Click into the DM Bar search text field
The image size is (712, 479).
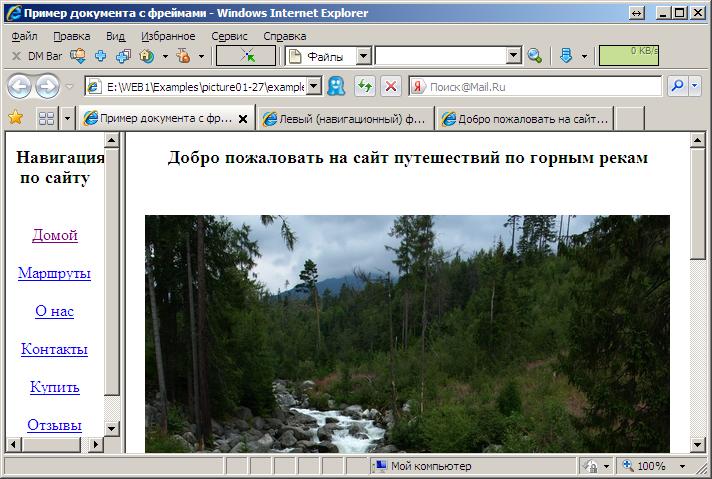440,56
